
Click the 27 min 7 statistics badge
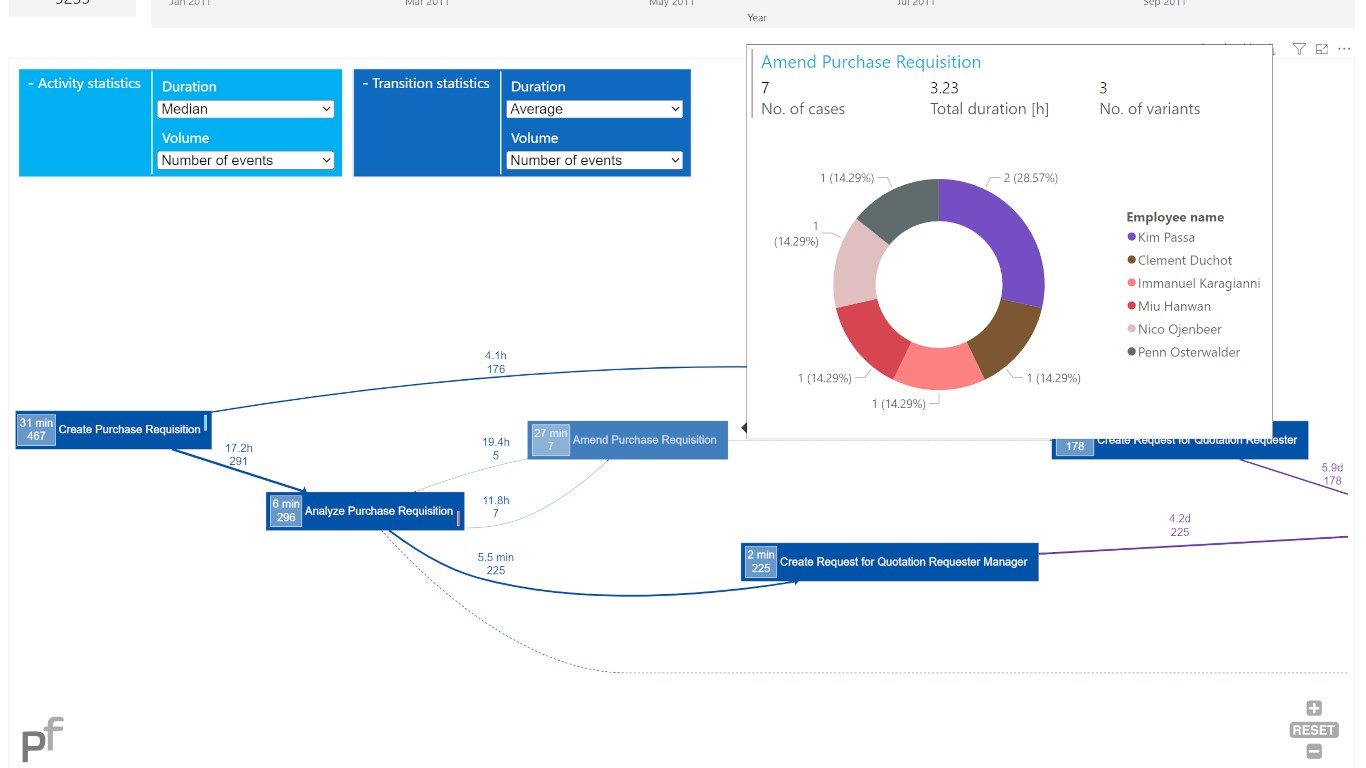pyautogui.click(x=550, y=440)
